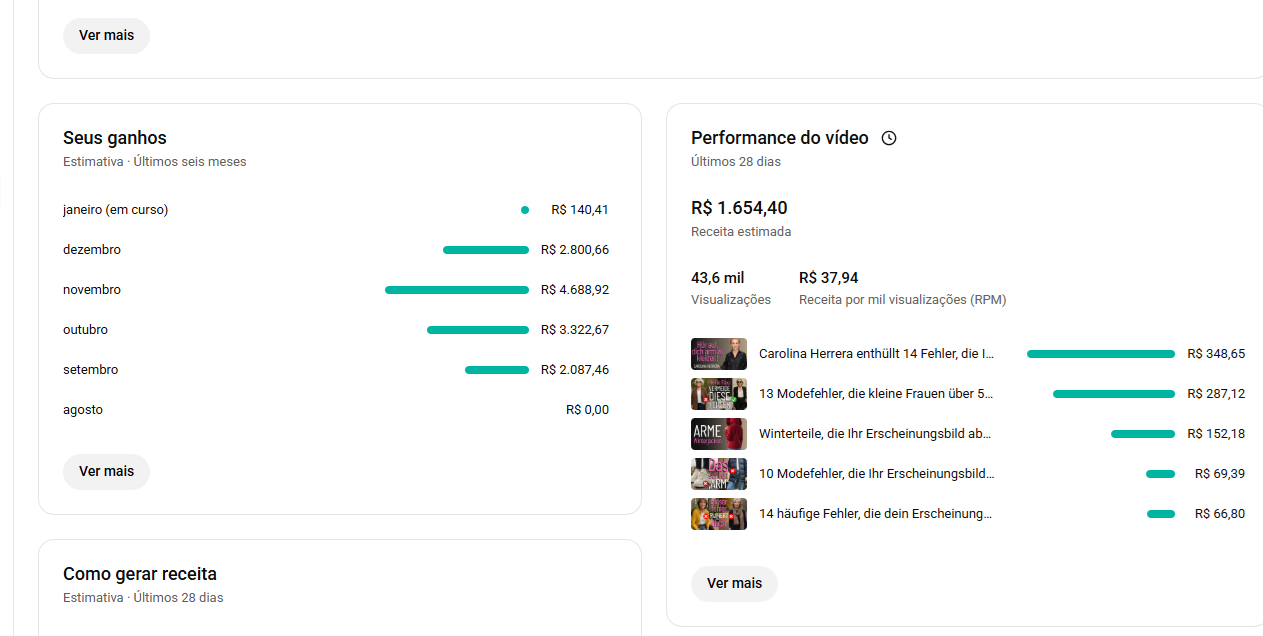Open the Carolina Herrera video thumbnail
This screenshot has height=636, width=1263.
[x=718, y=354]
